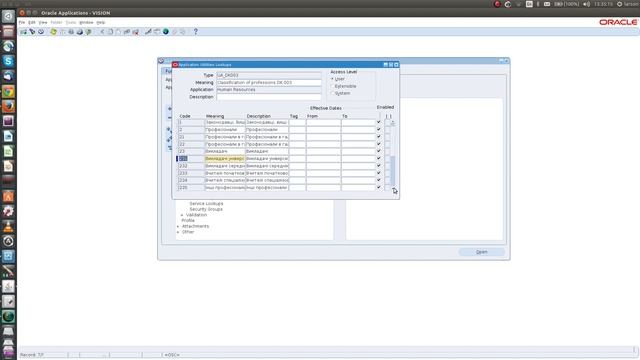Click the Code cell containing 232
This screenshot has width=640, height=360.
191,166
